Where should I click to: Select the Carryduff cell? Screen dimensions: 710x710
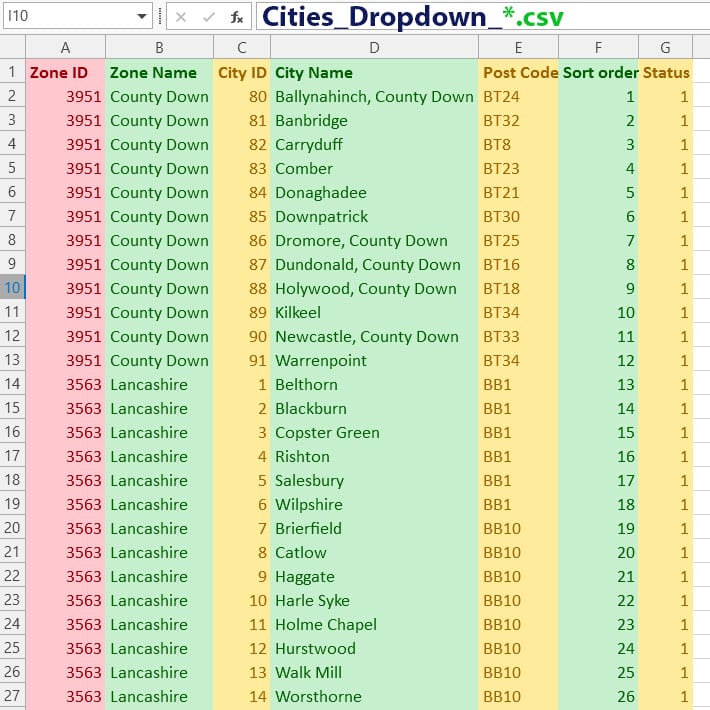[x=374, y=144]
